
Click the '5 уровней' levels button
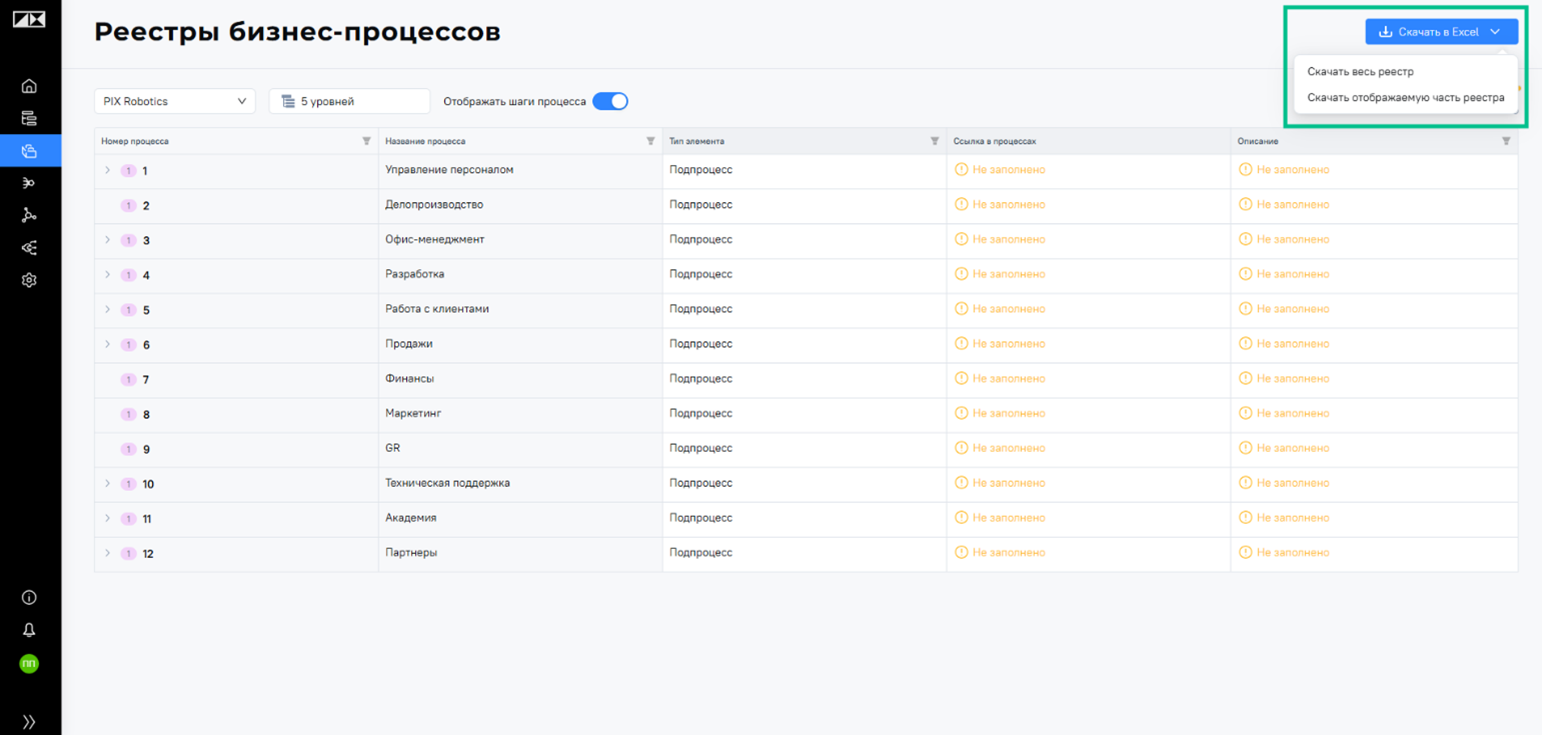click(348, 101)
